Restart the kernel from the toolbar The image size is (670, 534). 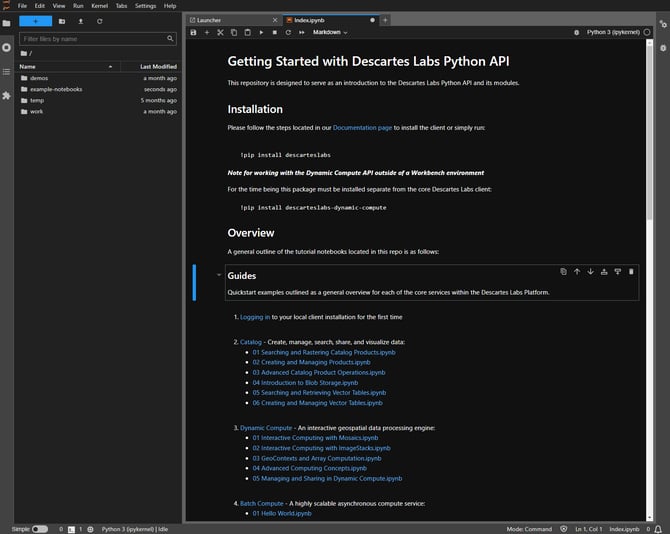[x=288, y=32]
